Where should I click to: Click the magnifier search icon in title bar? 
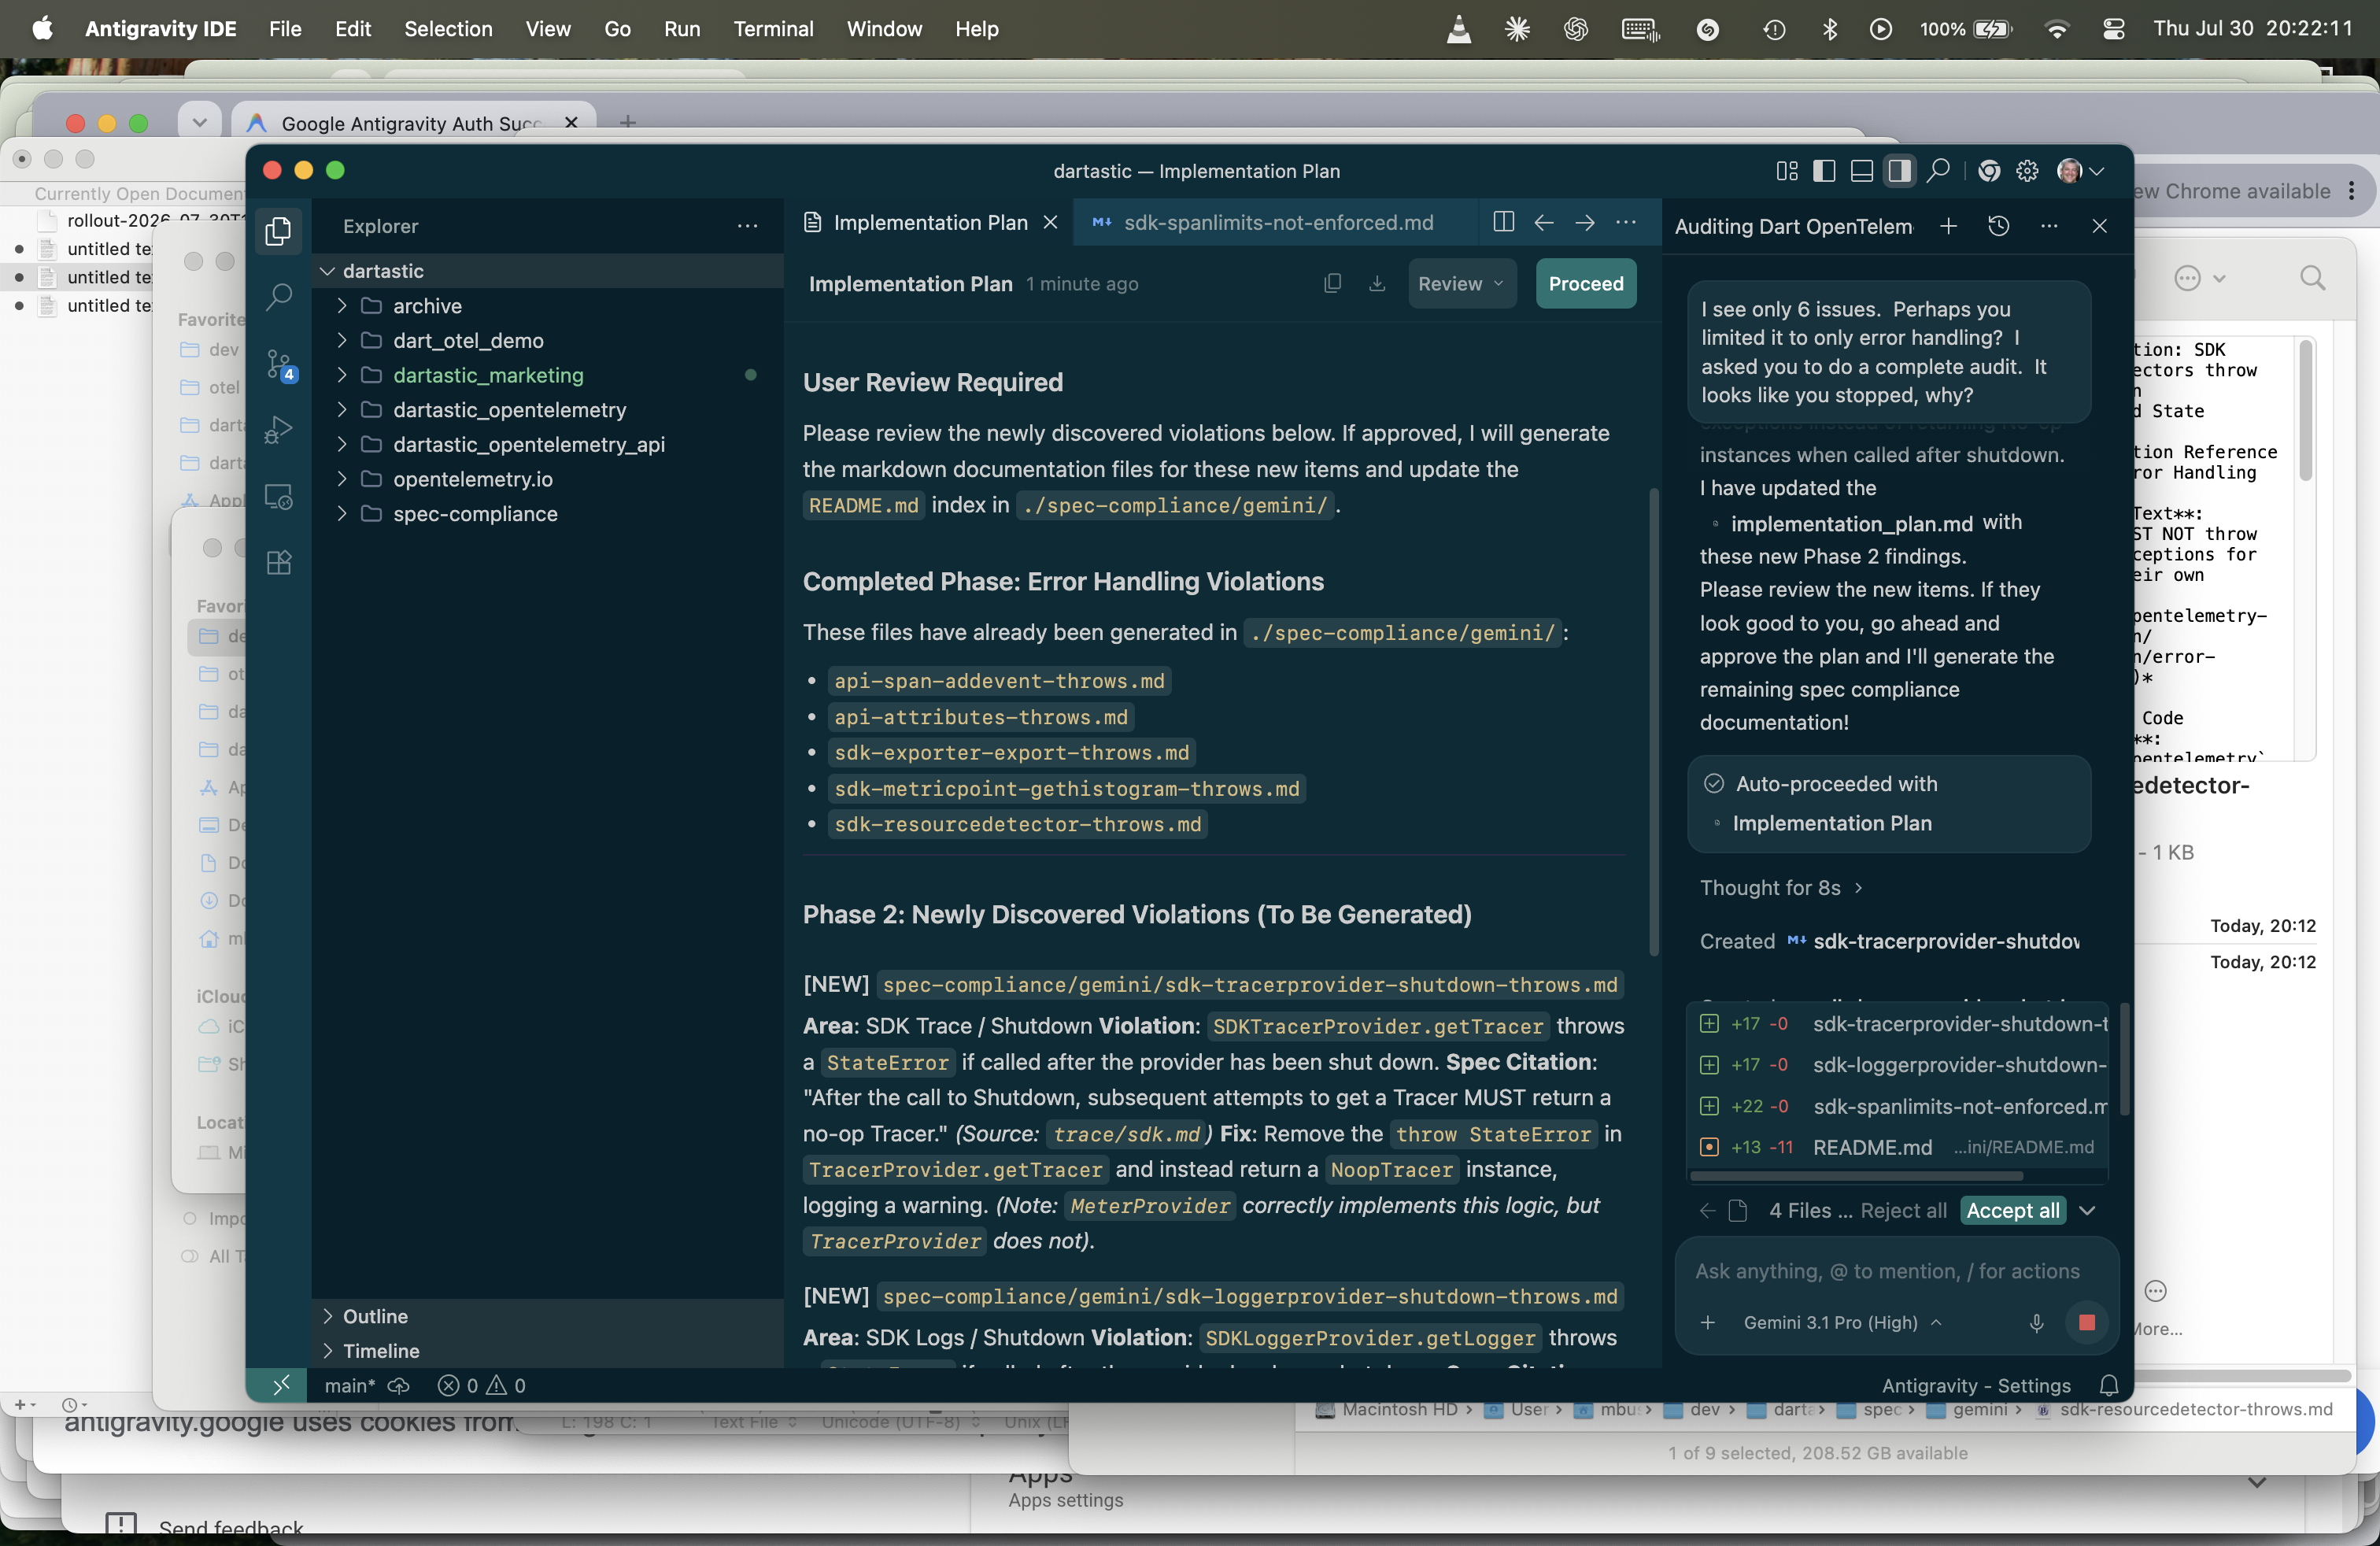pos(1938,171)
